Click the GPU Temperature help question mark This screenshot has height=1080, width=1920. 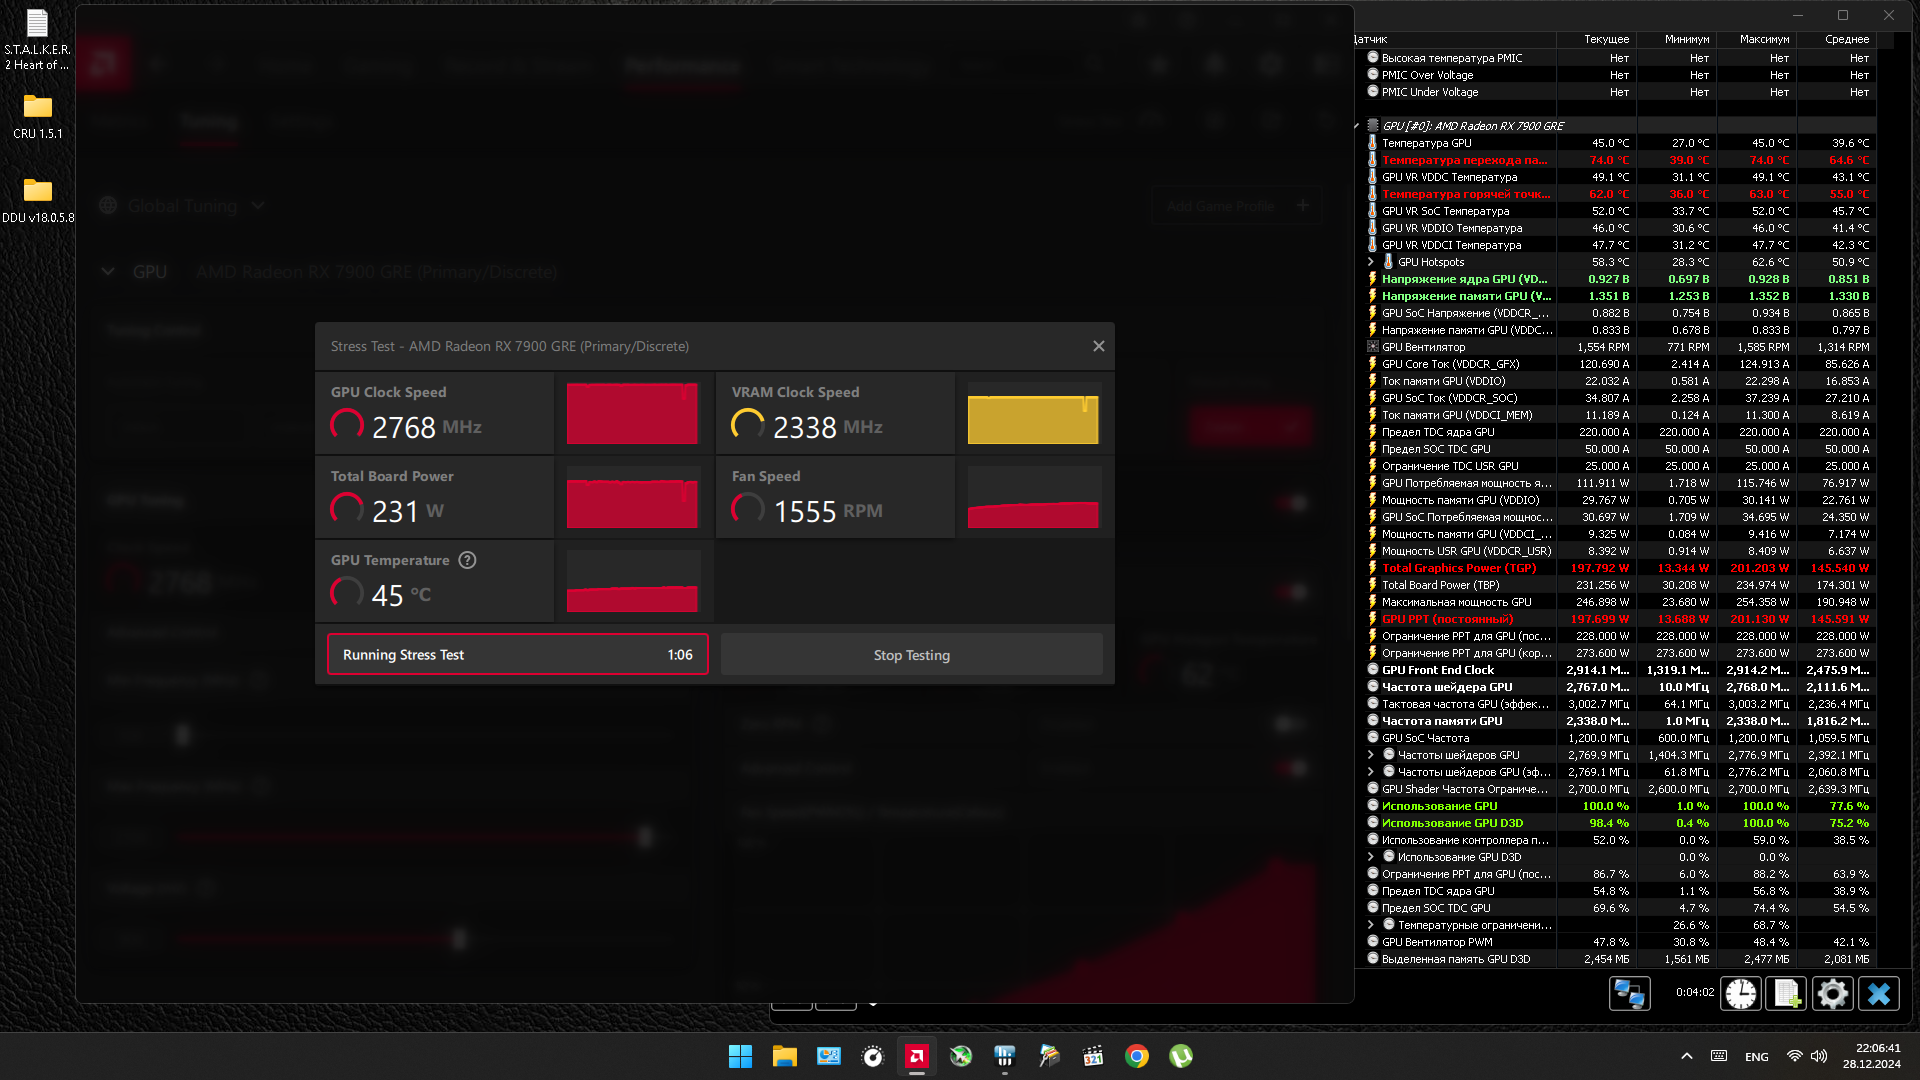point(467,560)
